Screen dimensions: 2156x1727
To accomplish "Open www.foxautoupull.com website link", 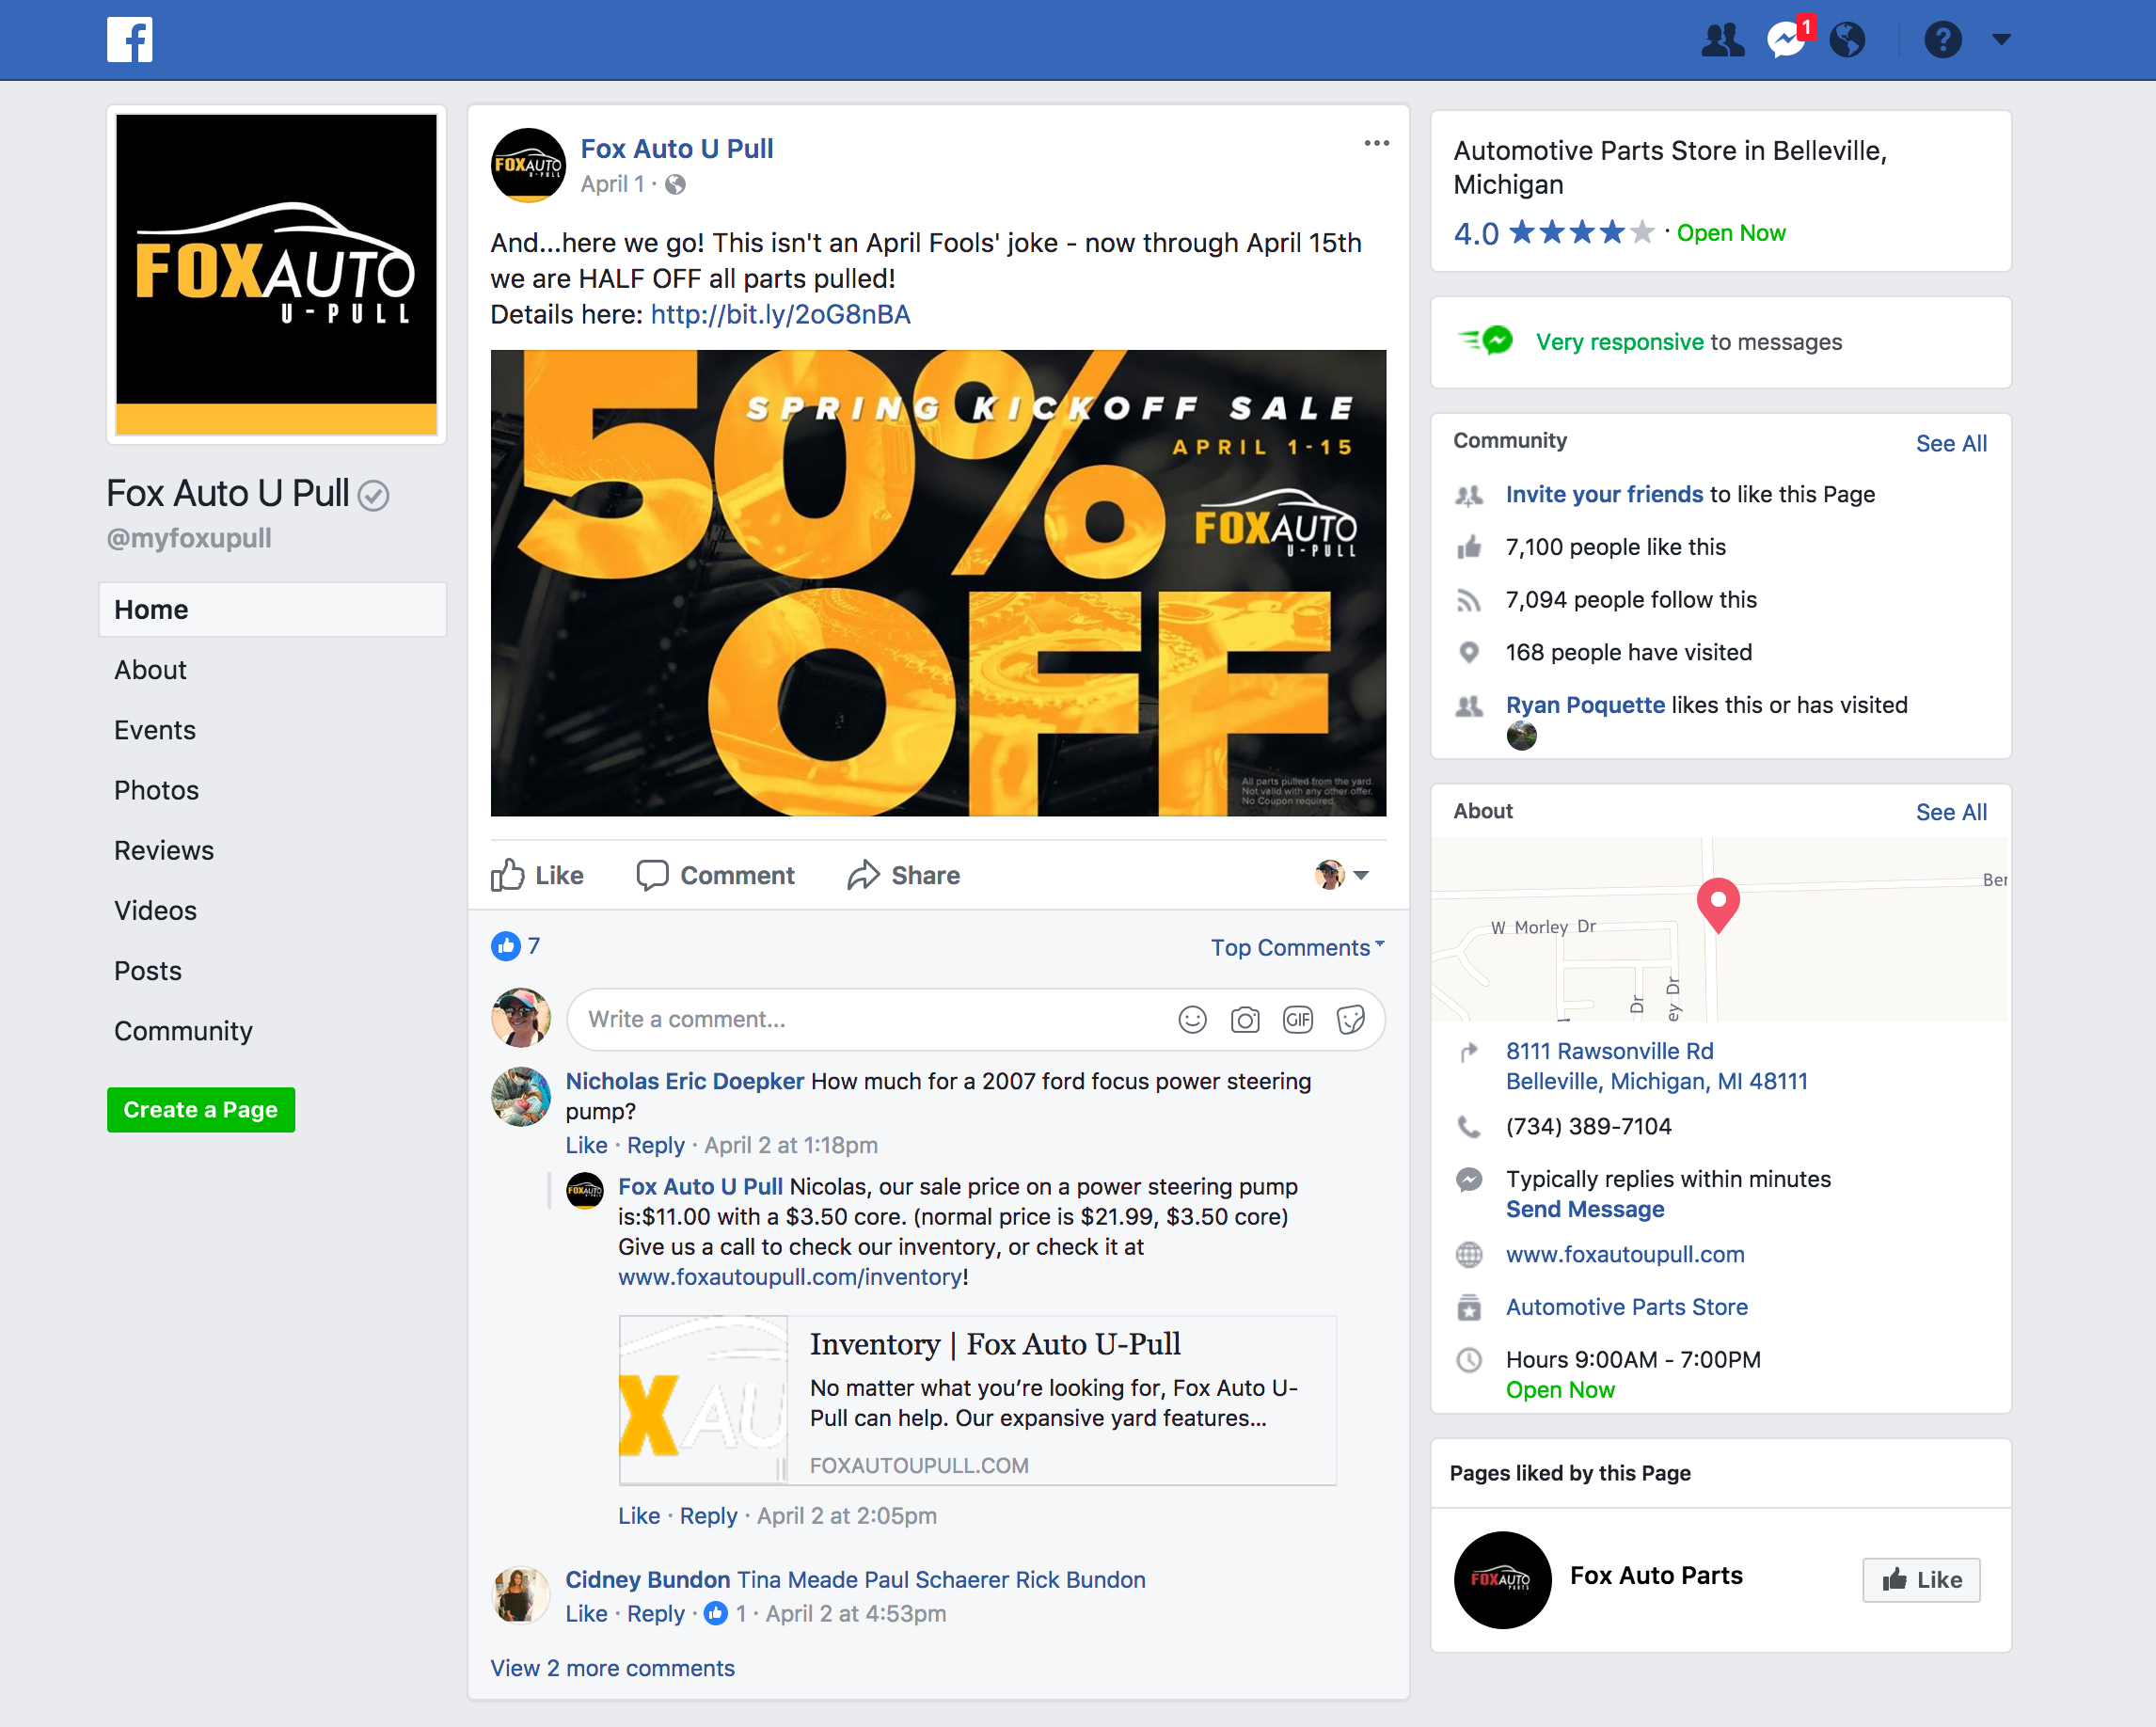I will [x=1625, y=1254].
